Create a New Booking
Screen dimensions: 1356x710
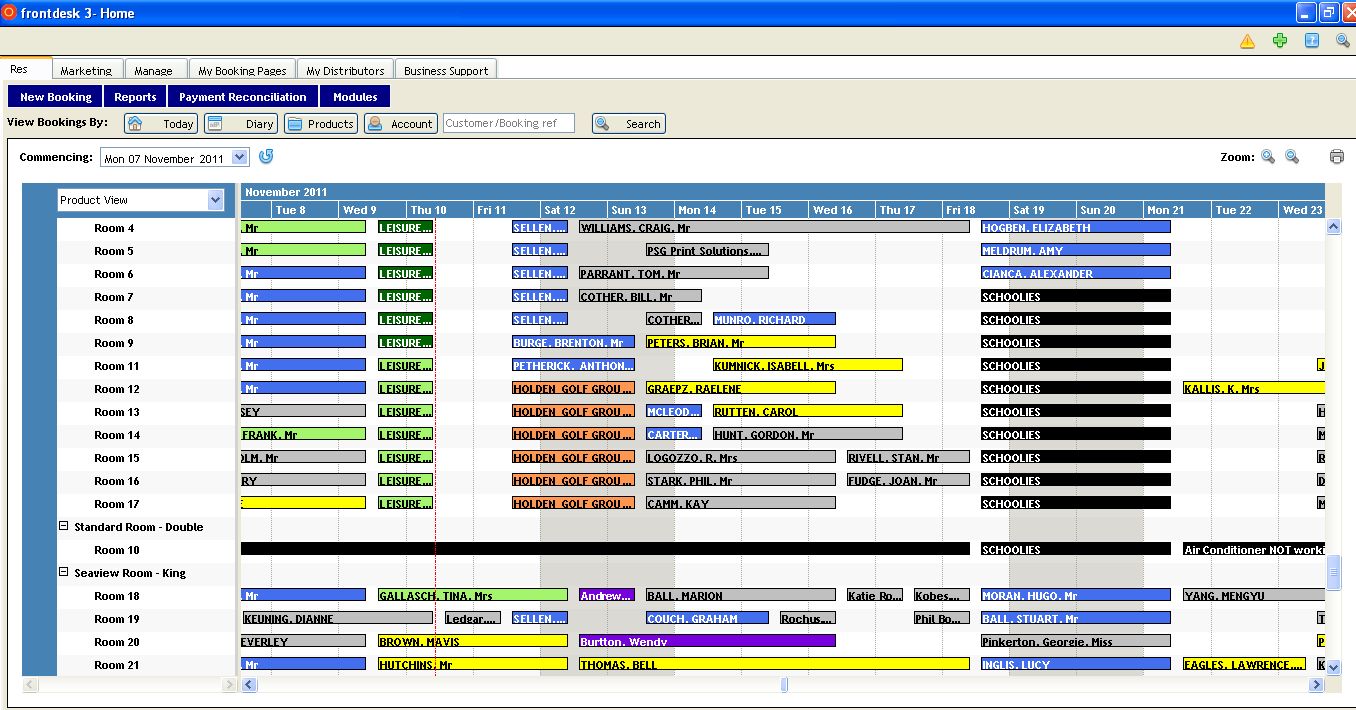(x=55, y=97)
